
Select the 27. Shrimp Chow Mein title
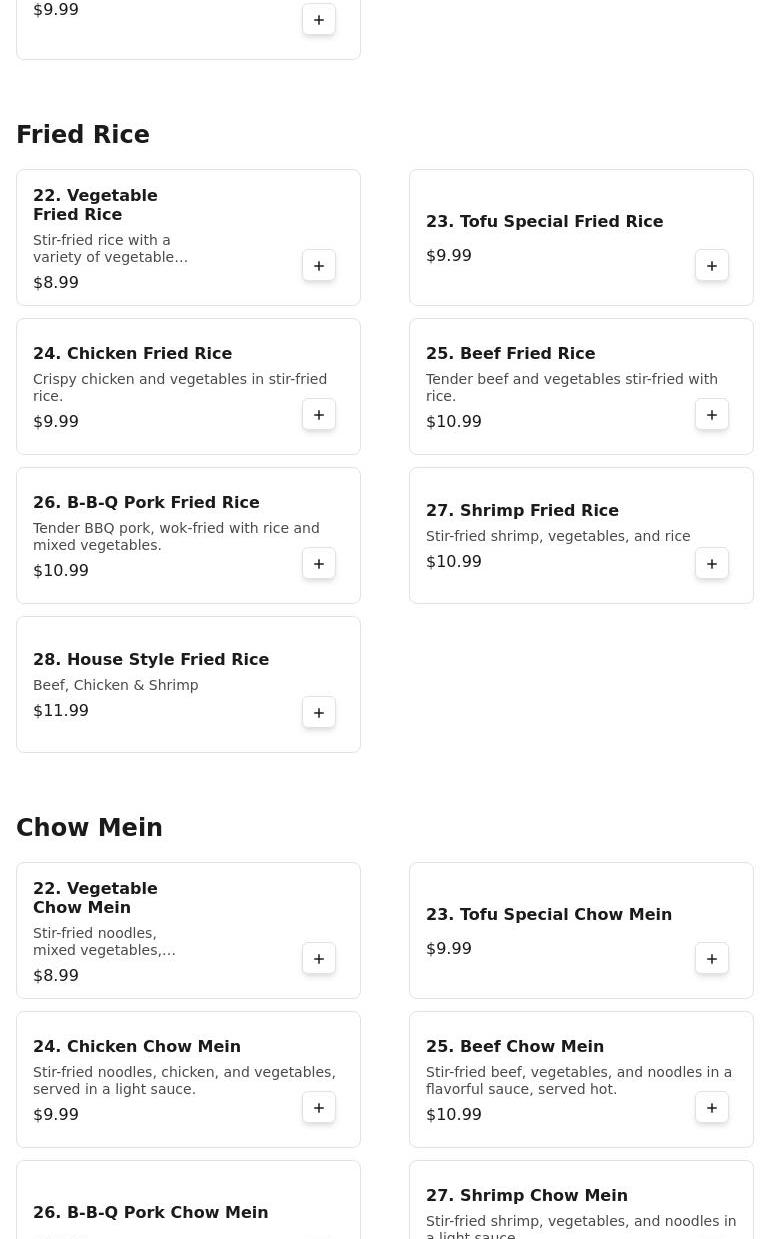coord(527,1196)
